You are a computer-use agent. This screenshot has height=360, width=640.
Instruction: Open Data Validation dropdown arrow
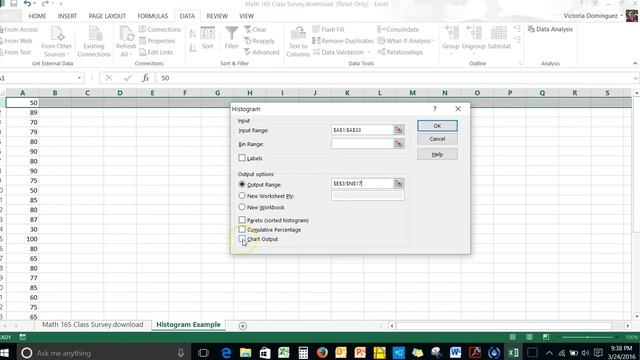369,52
